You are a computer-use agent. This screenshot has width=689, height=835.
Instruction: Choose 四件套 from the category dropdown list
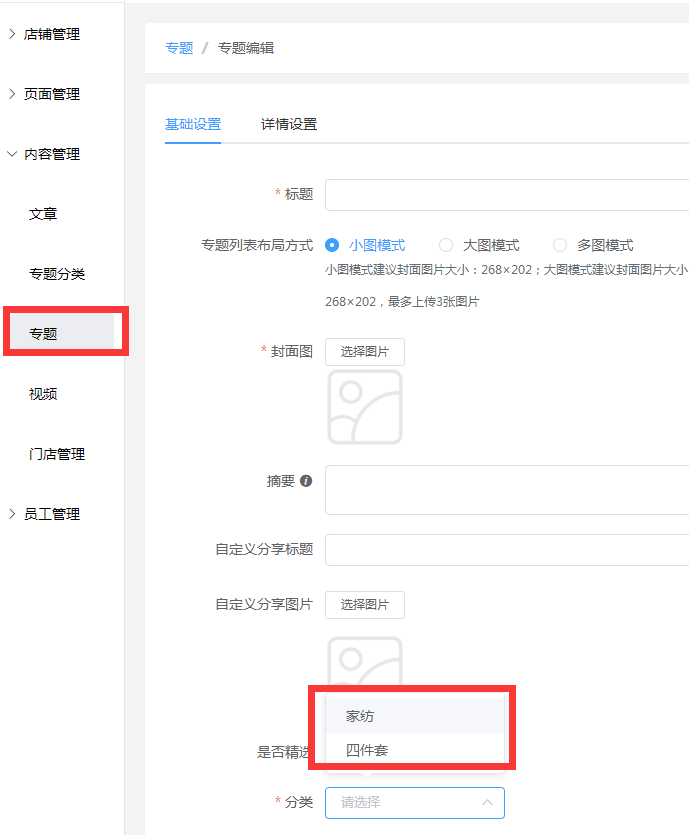coord(415,750)
